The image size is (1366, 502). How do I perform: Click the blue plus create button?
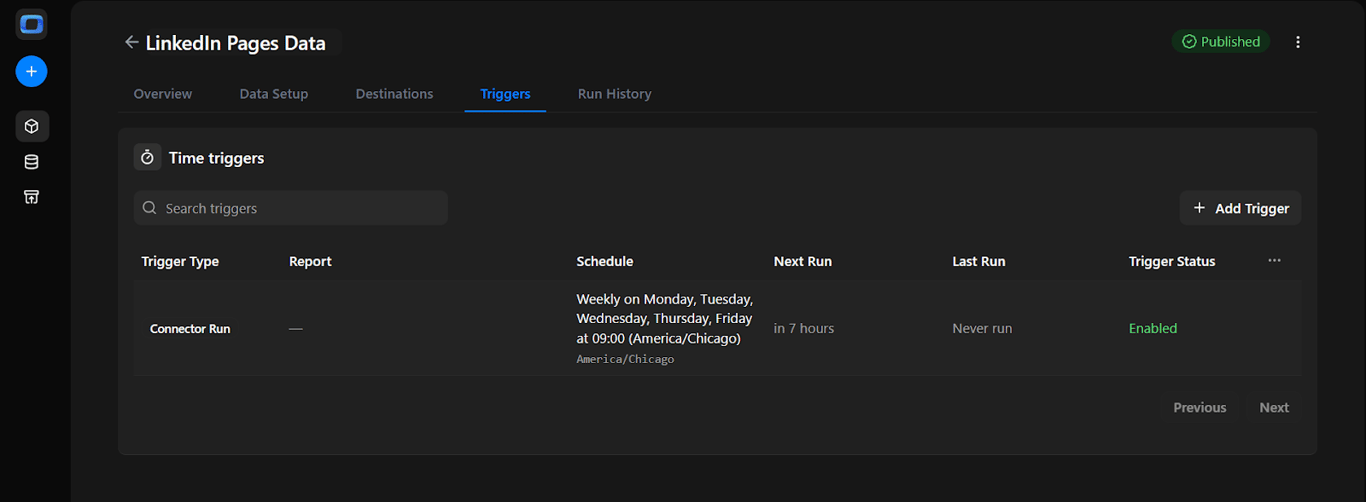pos(32,72)
